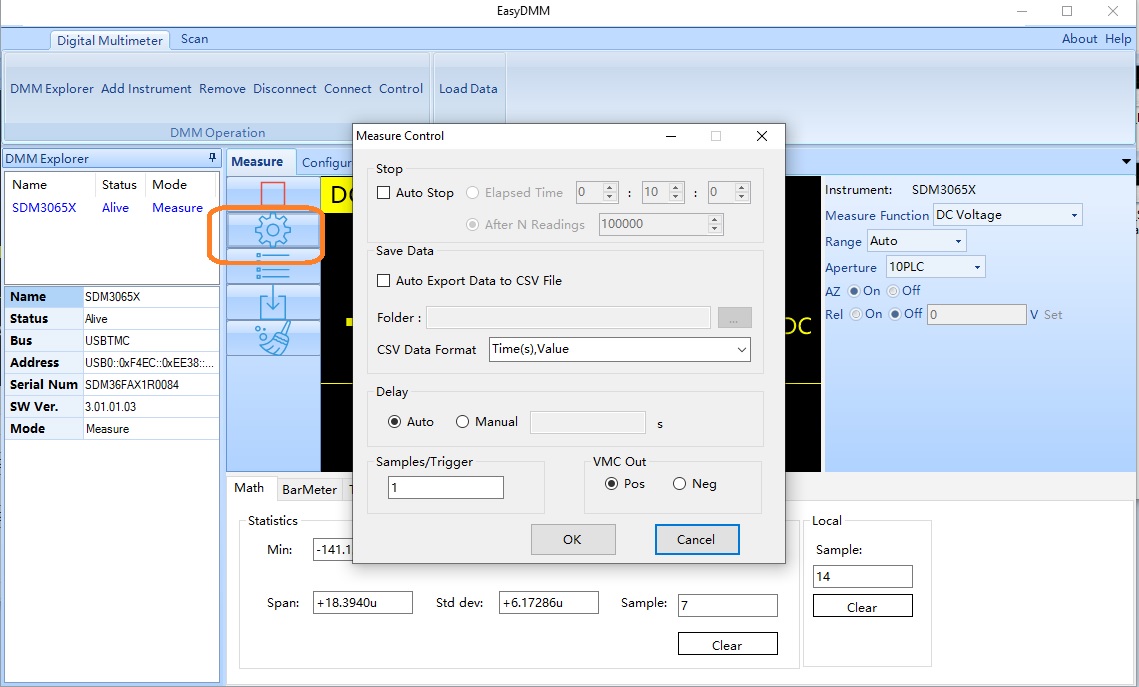
Task: Click the folder browse '...' button
Action: 734,318
